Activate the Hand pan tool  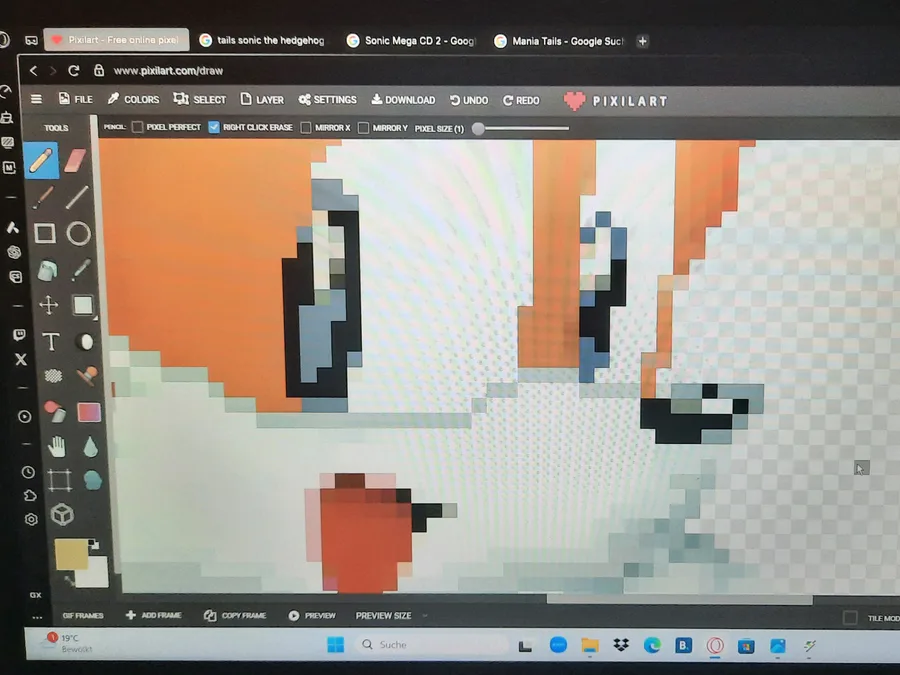click(x=57, y=446)
